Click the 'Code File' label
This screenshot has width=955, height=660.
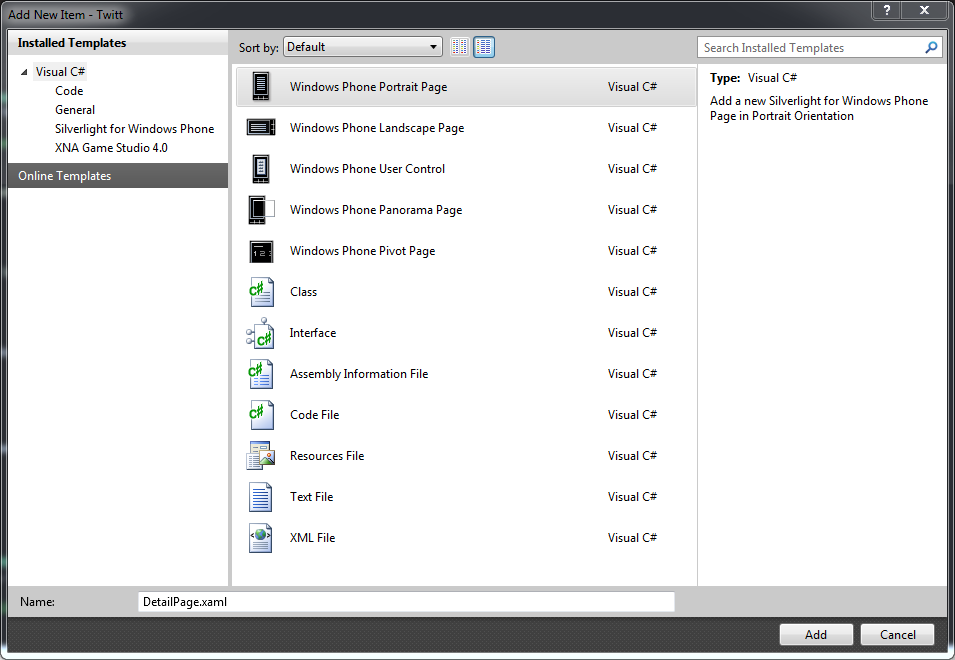pyautogui.click(x=314, y=415)
